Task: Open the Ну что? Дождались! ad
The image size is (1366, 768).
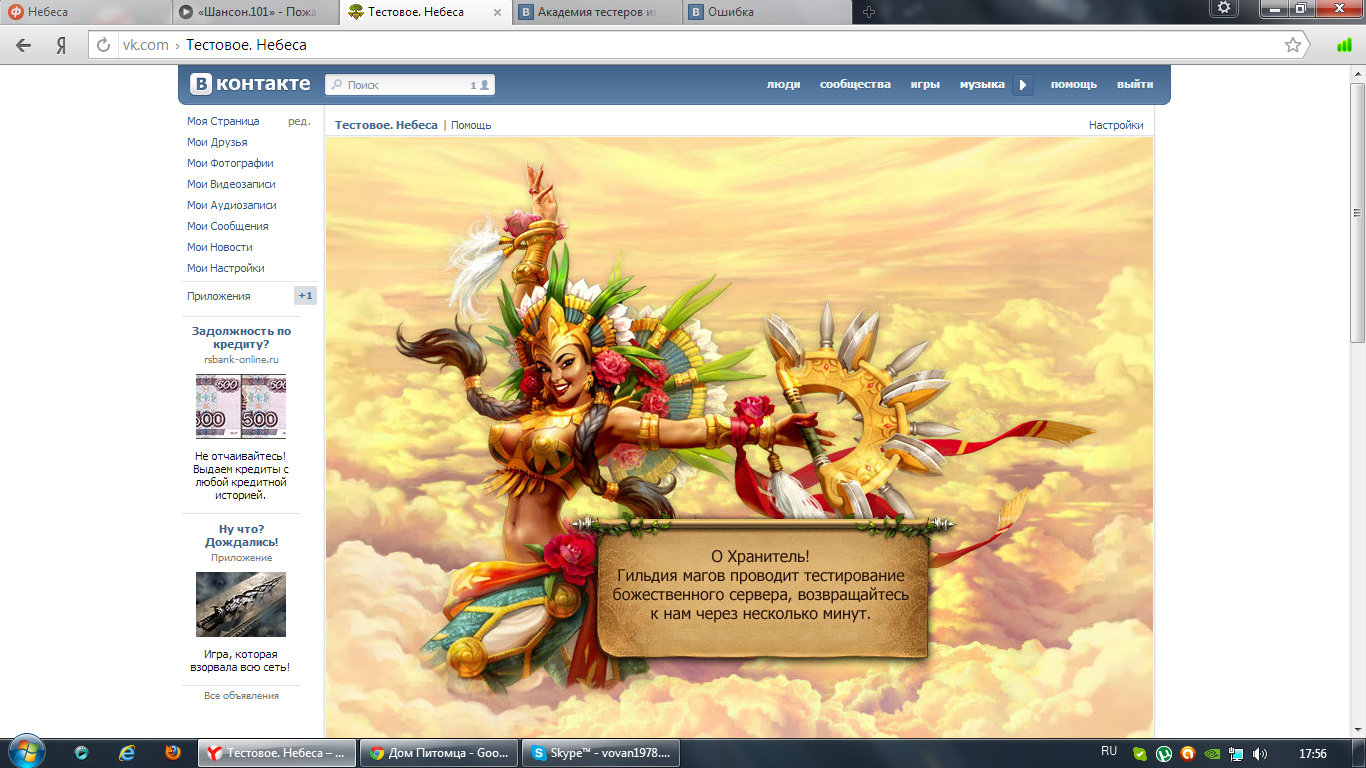Action: [241, 535]
